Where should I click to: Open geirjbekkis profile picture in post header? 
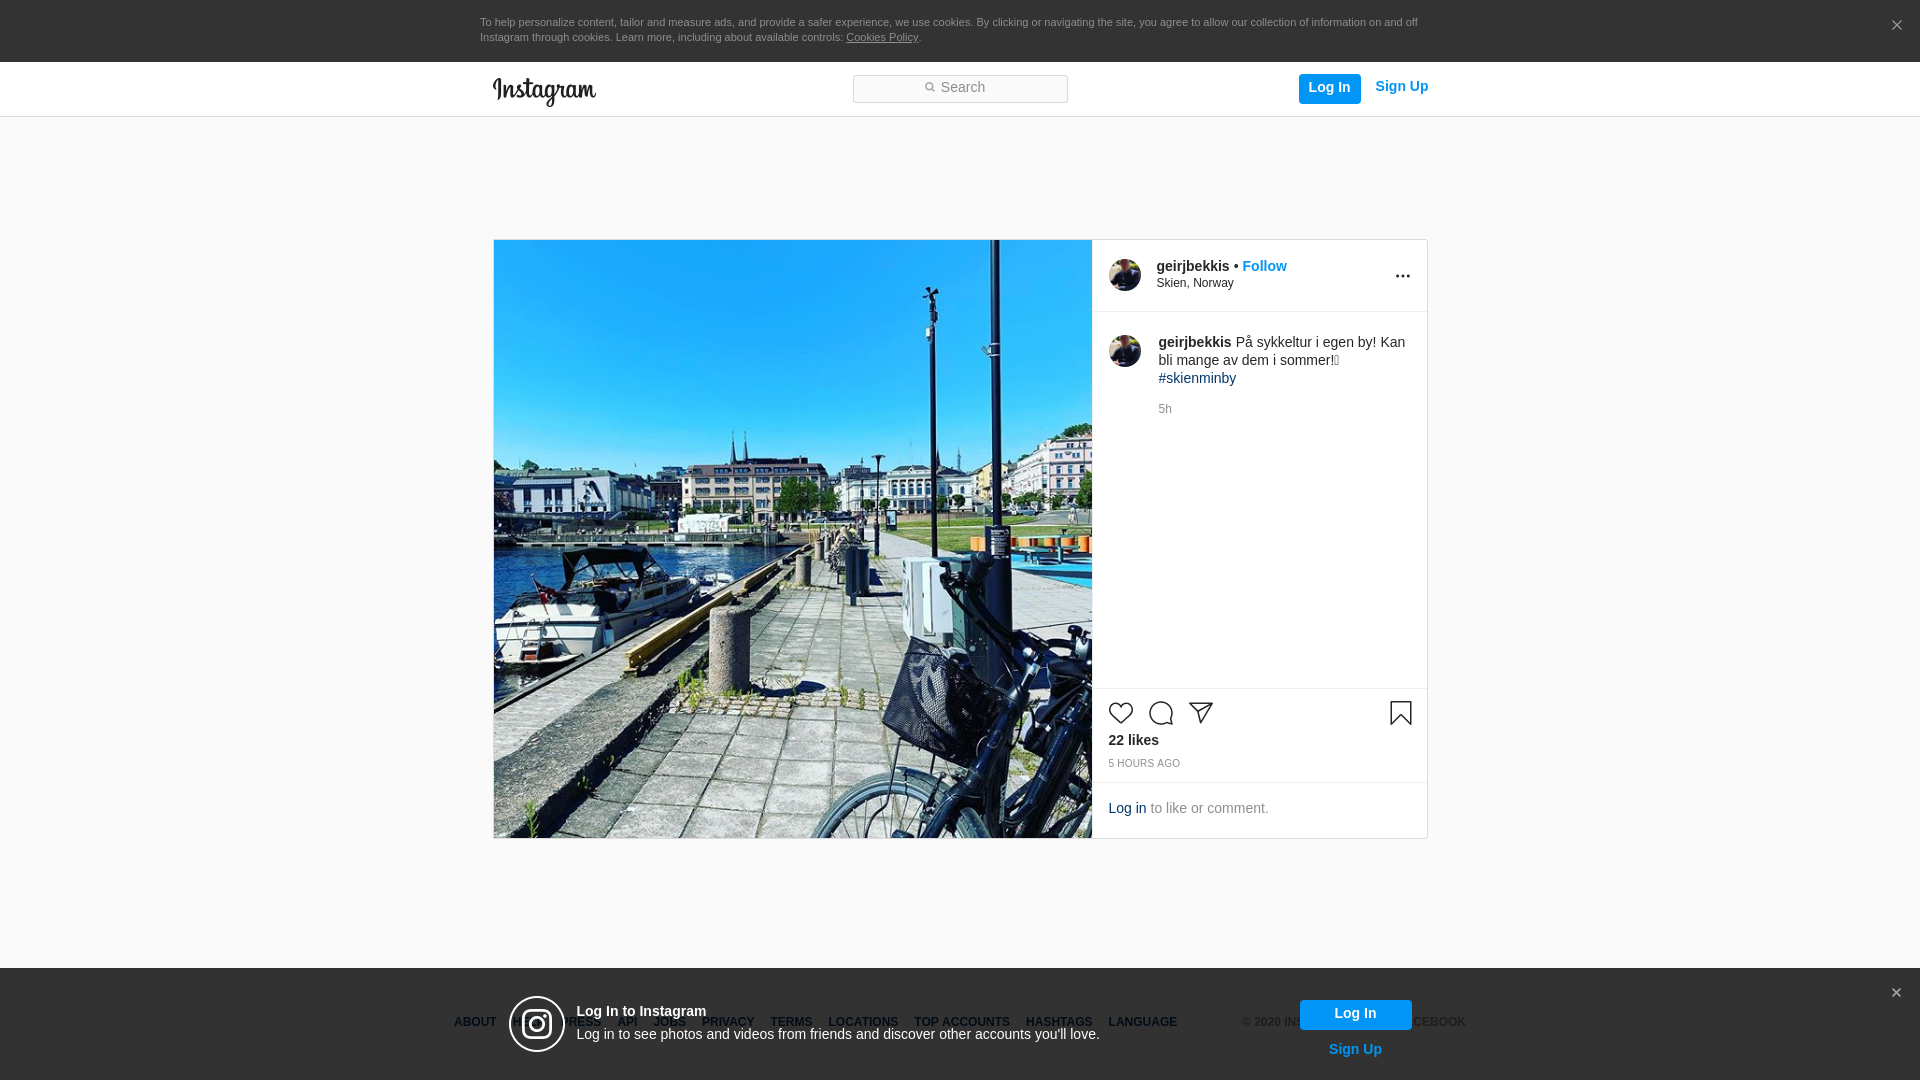pos(1124,275)
